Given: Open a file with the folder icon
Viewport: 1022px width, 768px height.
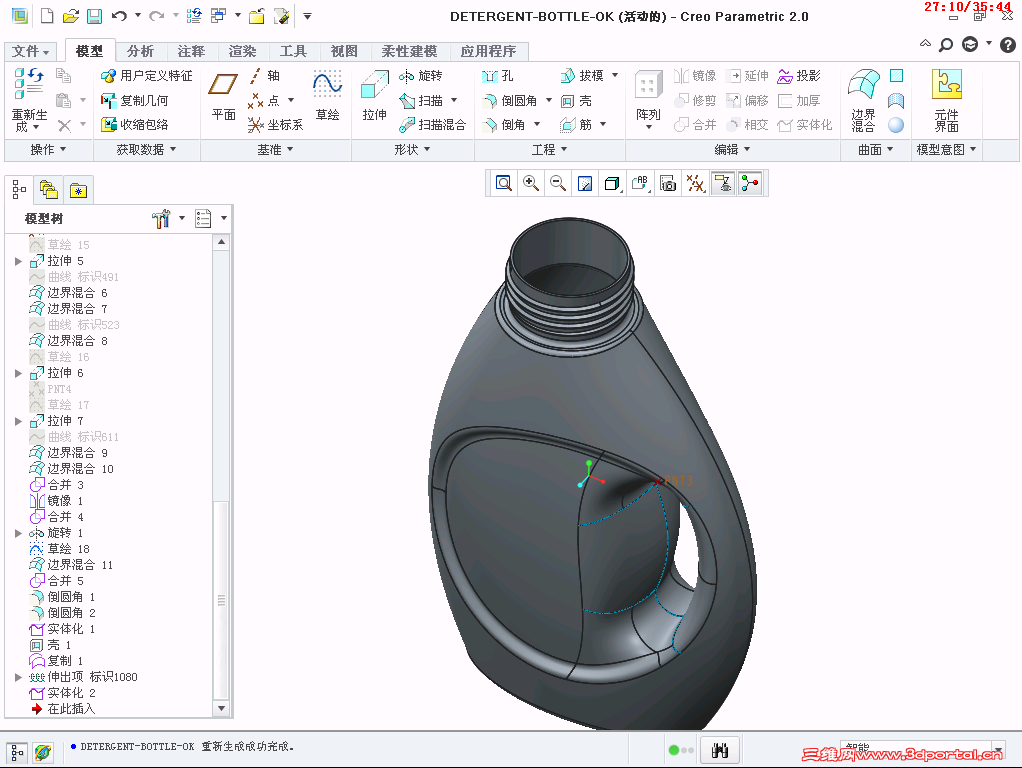Looking at the screenshot, I should (x=70, y=16).
